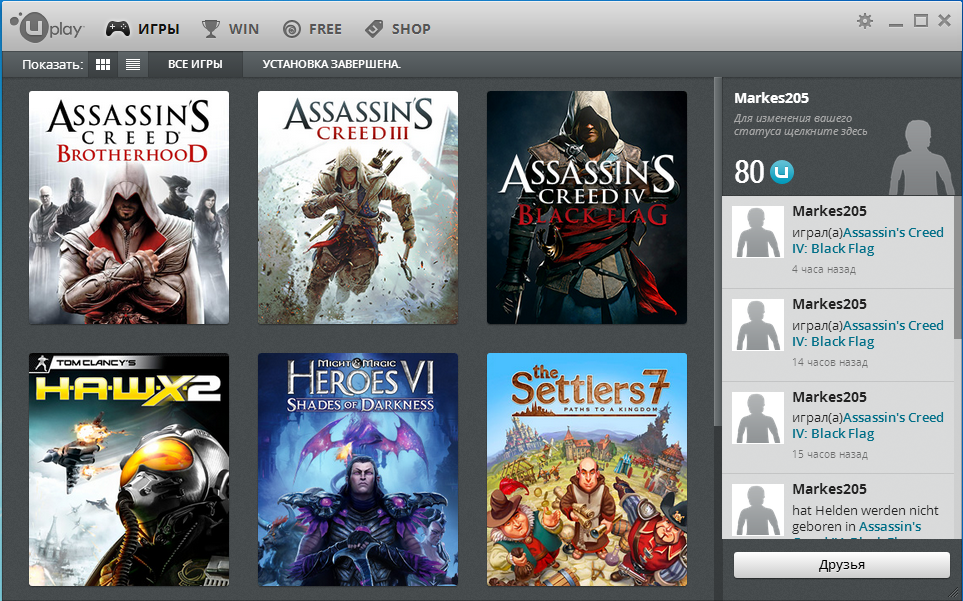This screenshot has width=963, height=601.
Task: Click avatar of the '14 часов назад' entry
Action: (758, 325)
